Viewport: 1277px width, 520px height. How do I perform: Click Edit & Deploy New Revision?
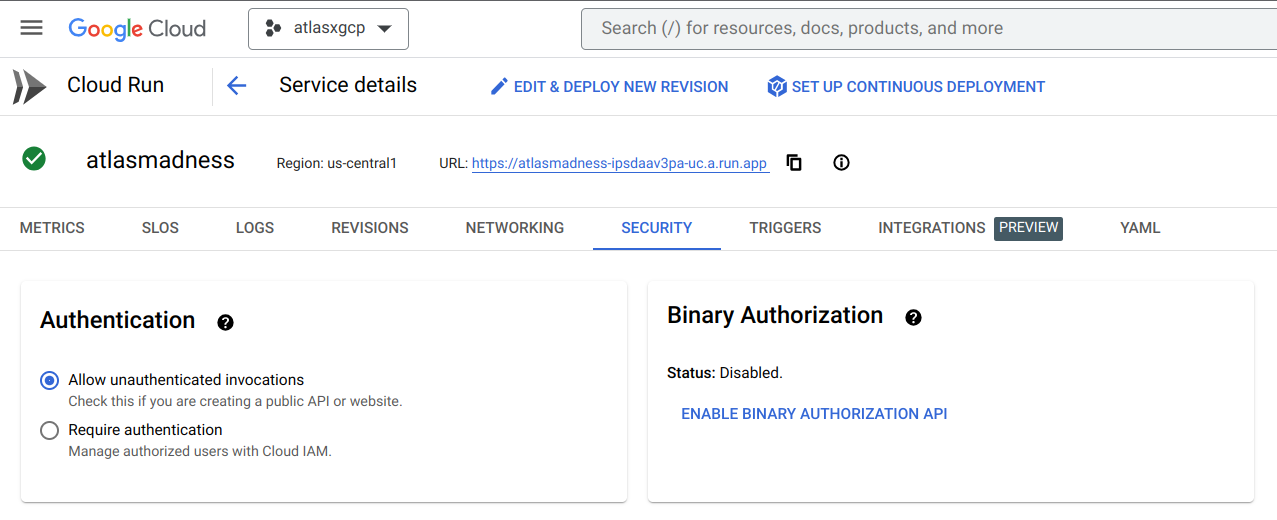[x=609, y=87]
